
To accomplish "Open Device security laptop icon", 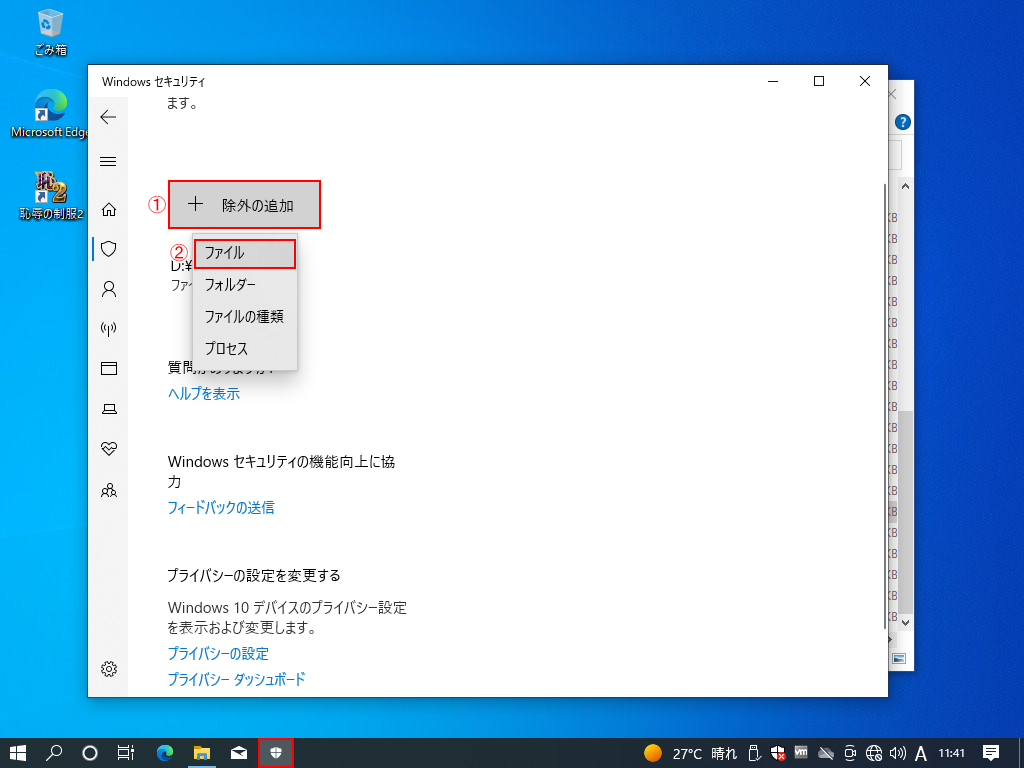I will 109,408.
